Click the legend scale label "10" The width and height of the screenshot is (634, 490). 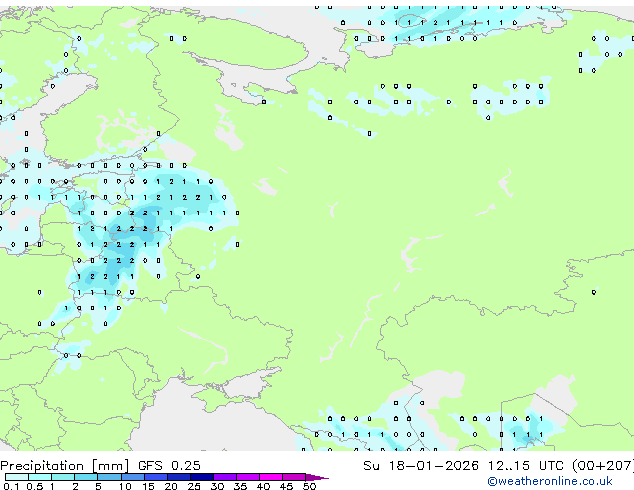[125, 486]
